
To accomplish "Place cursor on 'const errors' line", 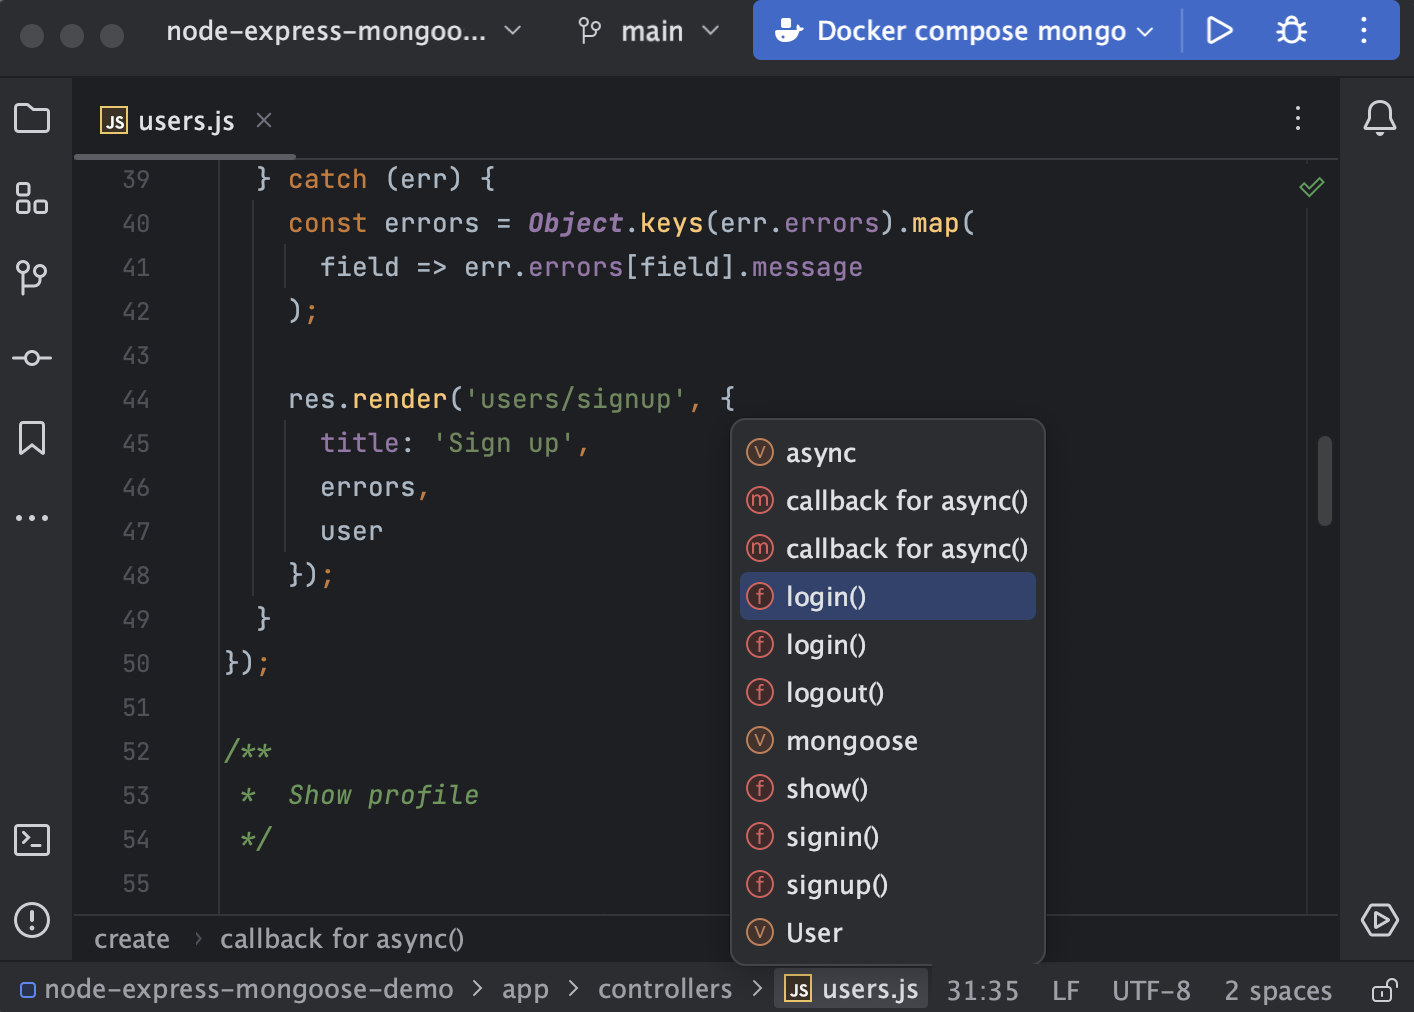I will pos(383,223).
